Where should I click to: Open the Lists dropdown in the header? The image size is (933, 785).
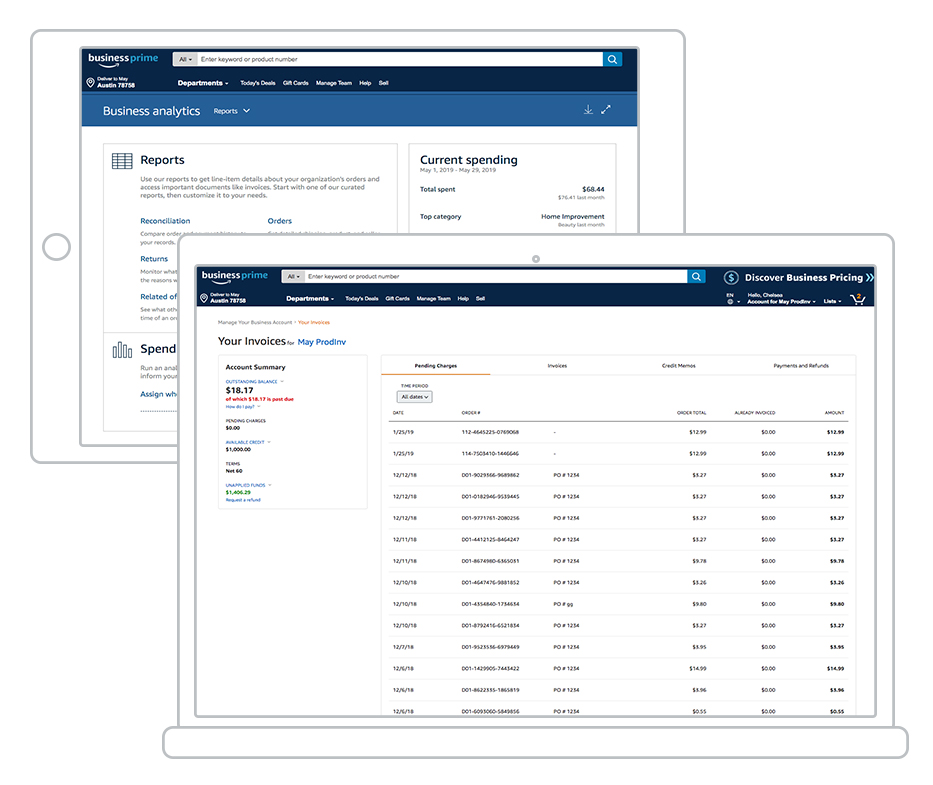[x=832, y=301]
